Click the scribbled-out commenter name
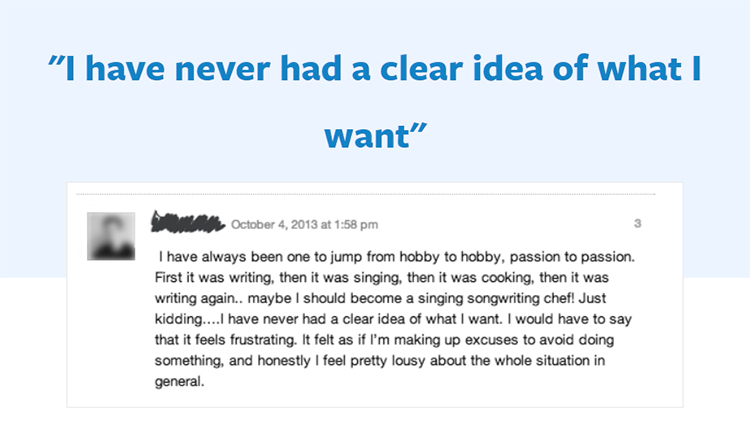 (x=188, y=222)
